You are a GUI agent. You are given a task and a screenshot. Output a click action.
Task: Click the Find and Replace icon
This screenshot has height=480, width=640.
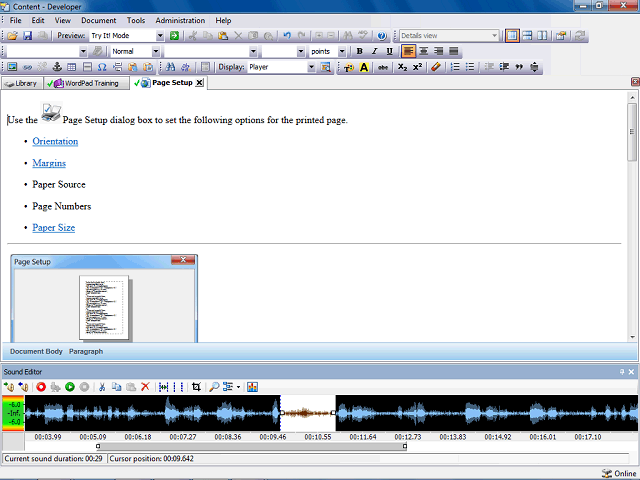click(186, 67)
